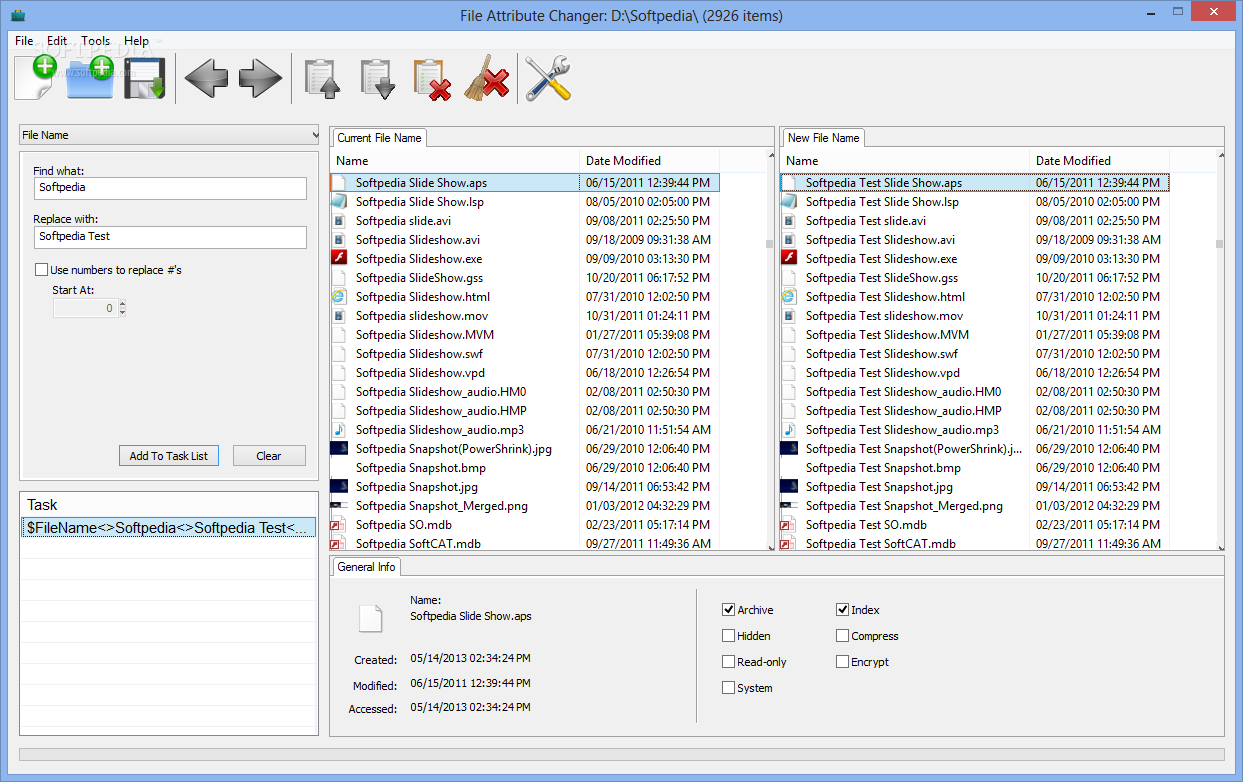Select the General Info tab
The width and height of the screenshot is (1243, 782).
pos(366,567)
